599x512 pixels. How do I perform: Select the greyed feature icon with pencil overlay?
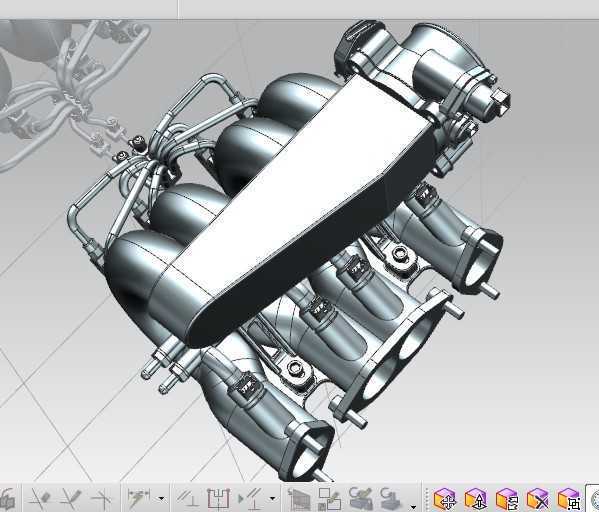click(x=361, y=499)
